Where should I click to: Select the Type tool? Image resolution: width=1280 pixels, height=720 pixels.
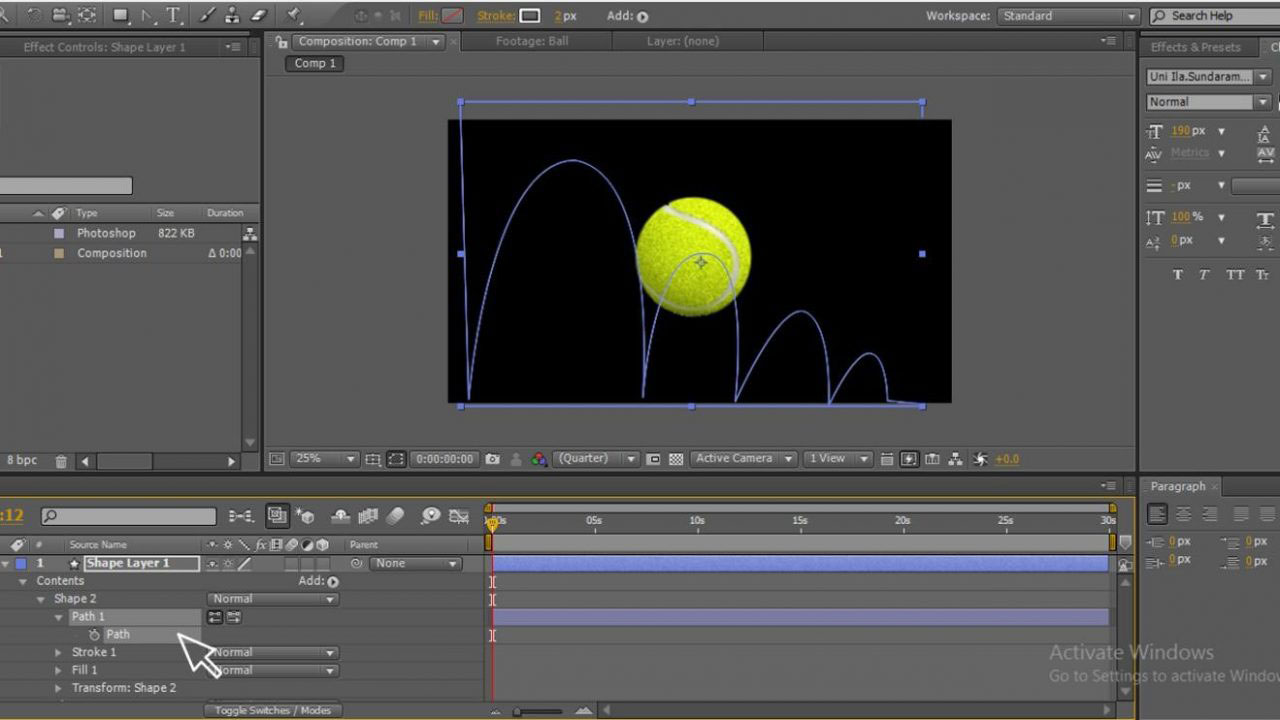(172, 15)
